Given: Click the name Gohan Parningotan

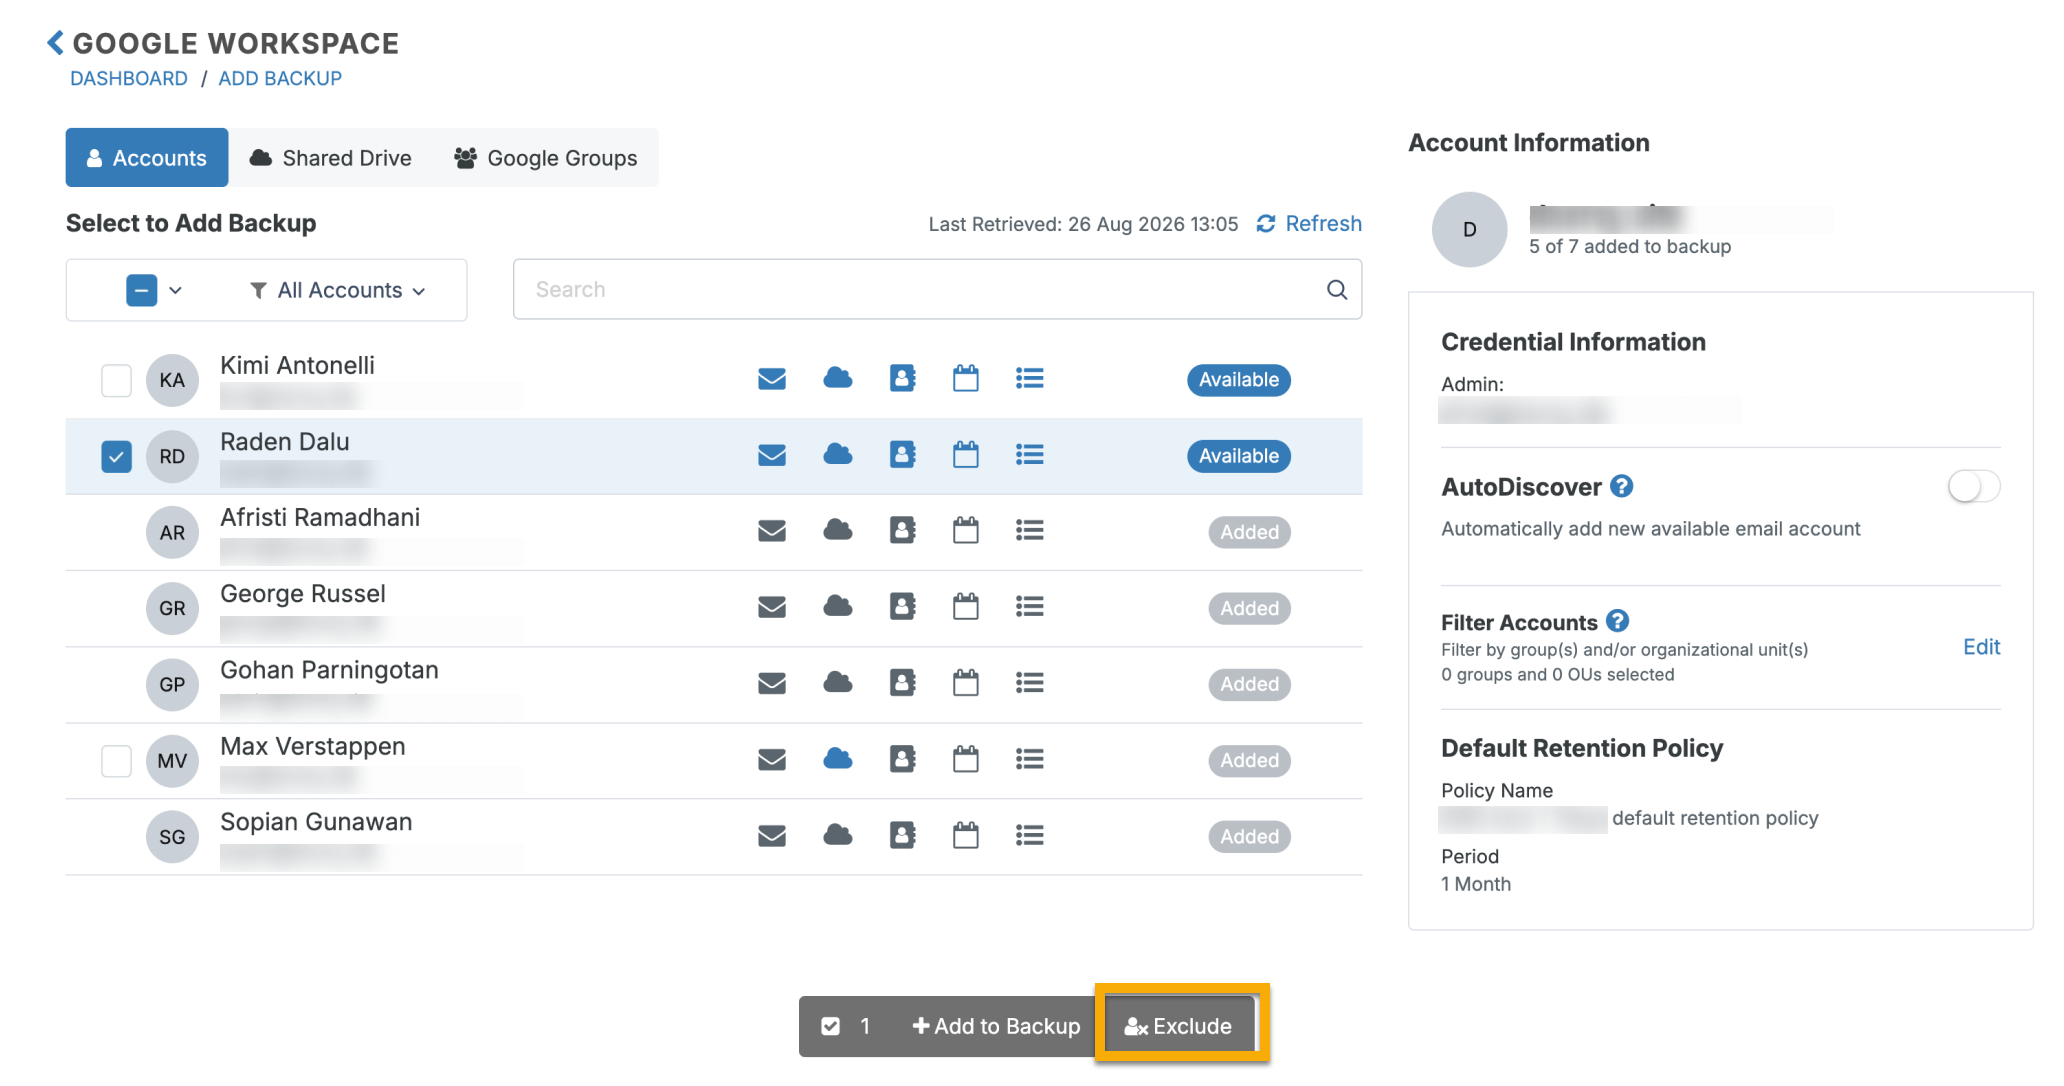Looking at the screenshot, I should (x=329, y=670).
